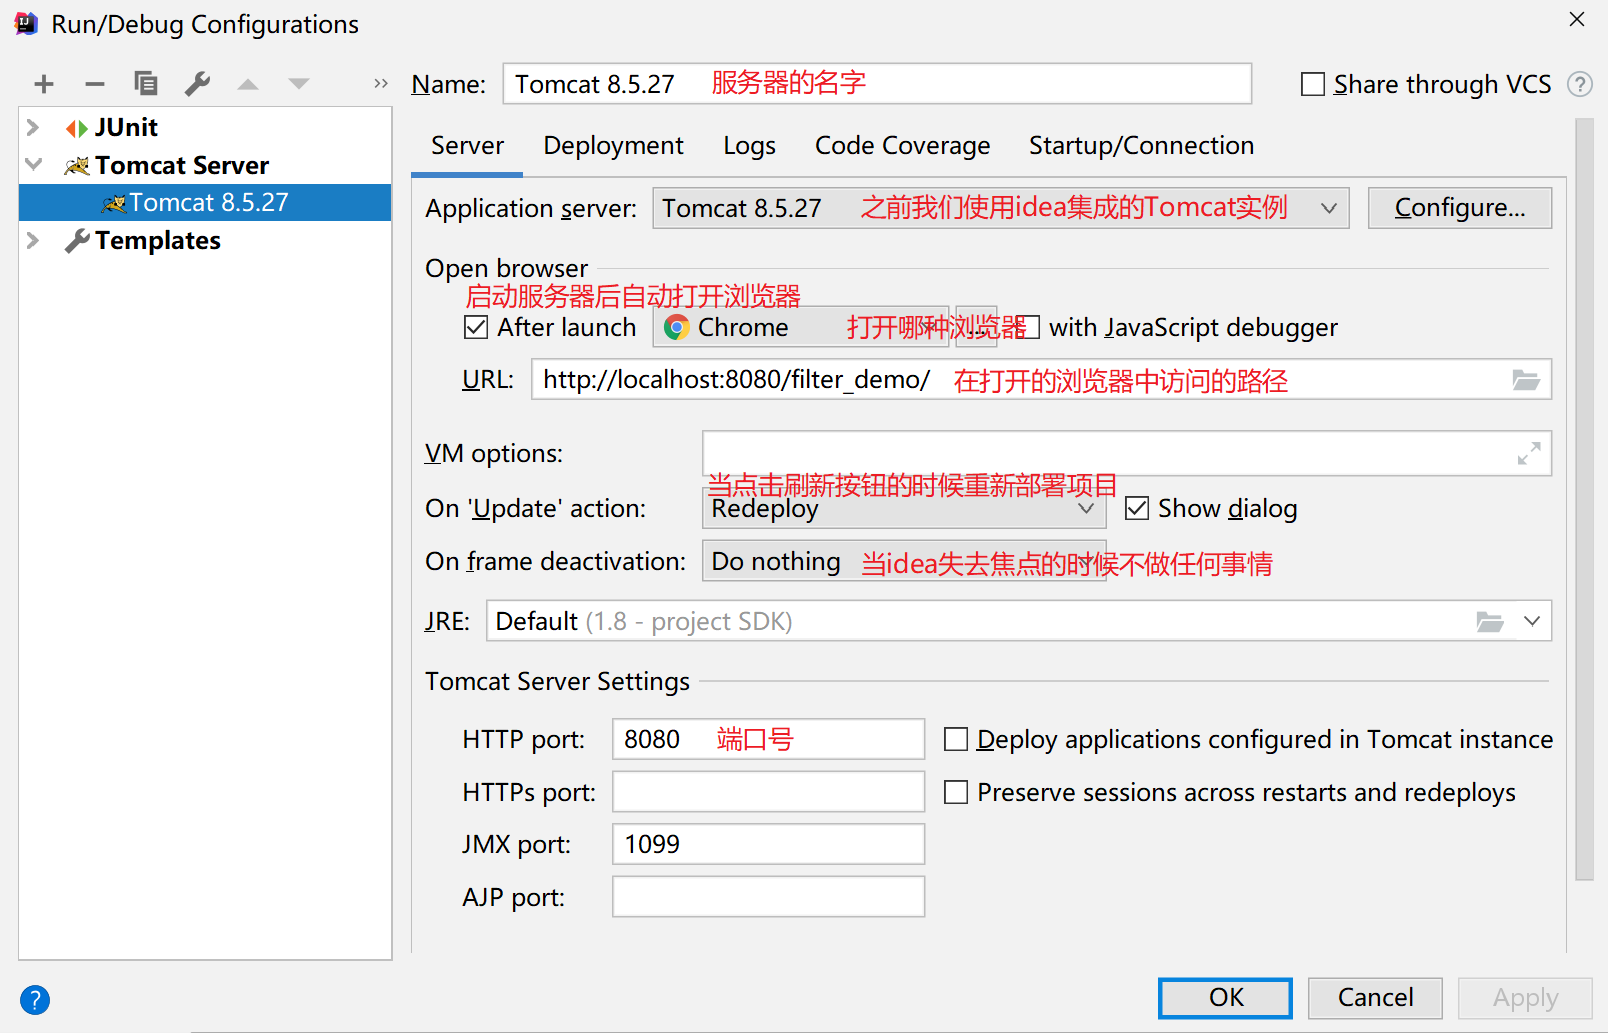Add a new configuration with plus icon
This screenshot has height=1033, width=1608.
click(44, 84)
